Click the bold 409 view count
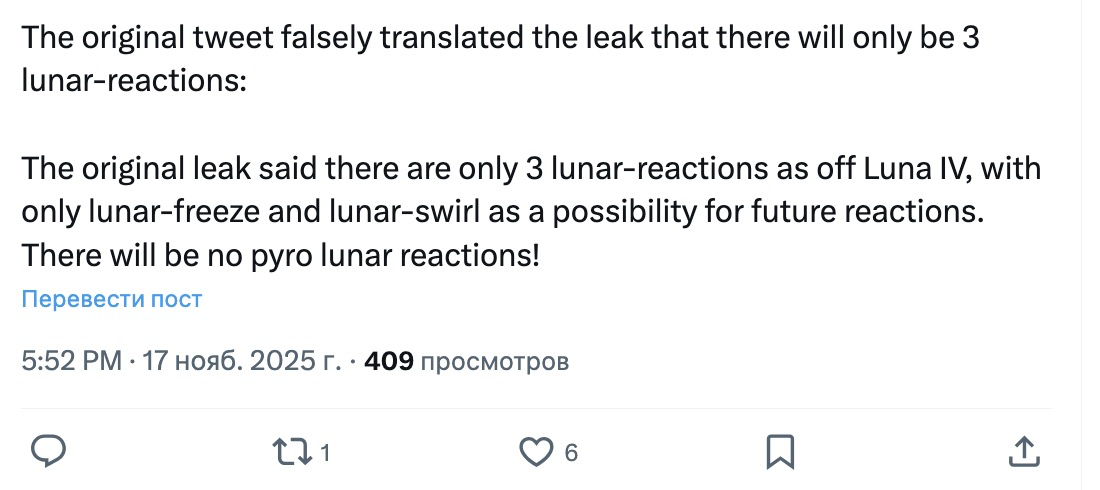The height and width of the screenshot is (490, 1100). [x=389, y=360]
